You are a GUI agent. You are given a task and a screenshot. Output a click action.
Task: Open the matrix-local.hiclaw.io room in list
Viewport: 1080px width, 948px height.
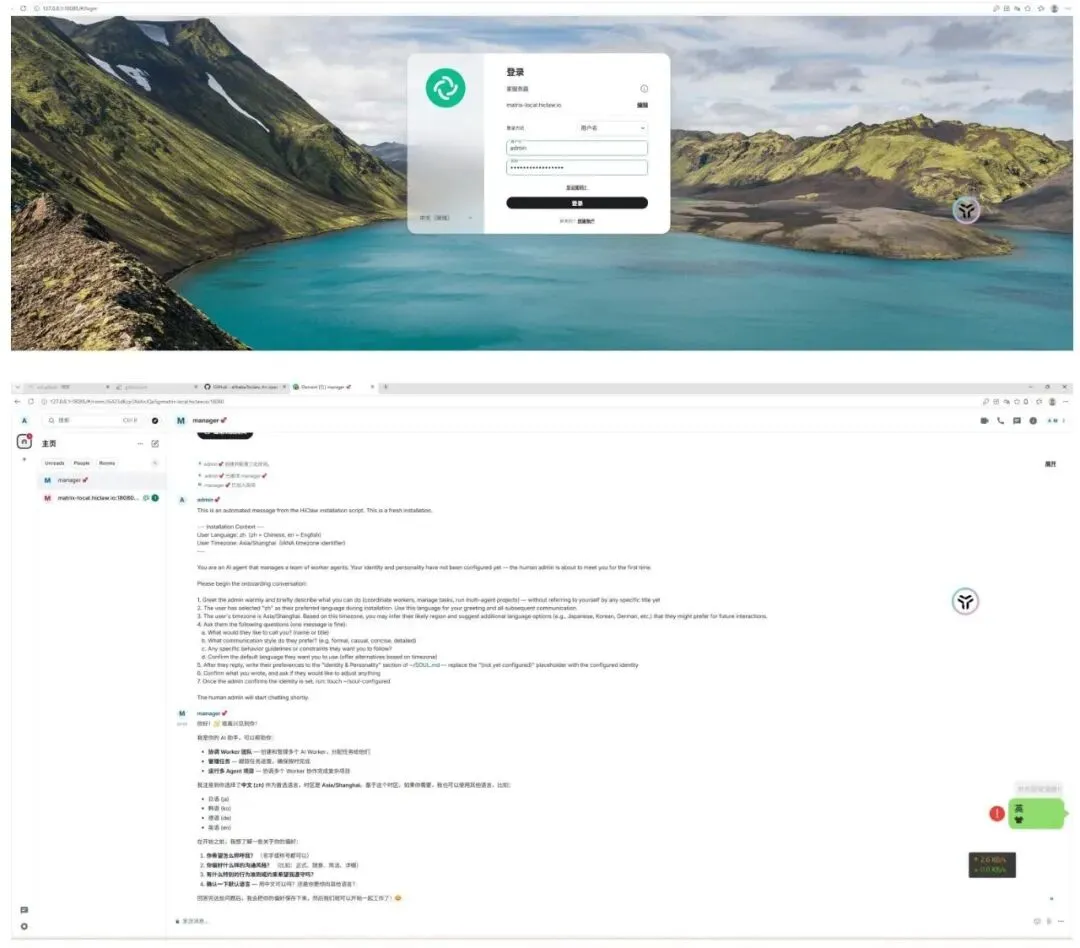click(101, 498)
